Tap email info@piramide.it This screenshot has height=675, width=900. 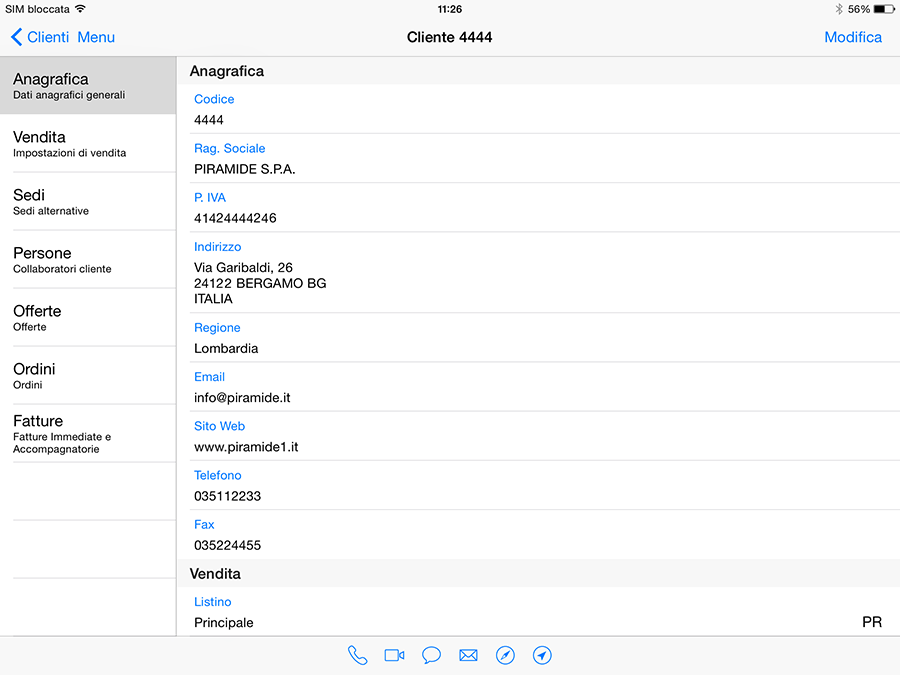pyautogui.click(x=242, y=398)
